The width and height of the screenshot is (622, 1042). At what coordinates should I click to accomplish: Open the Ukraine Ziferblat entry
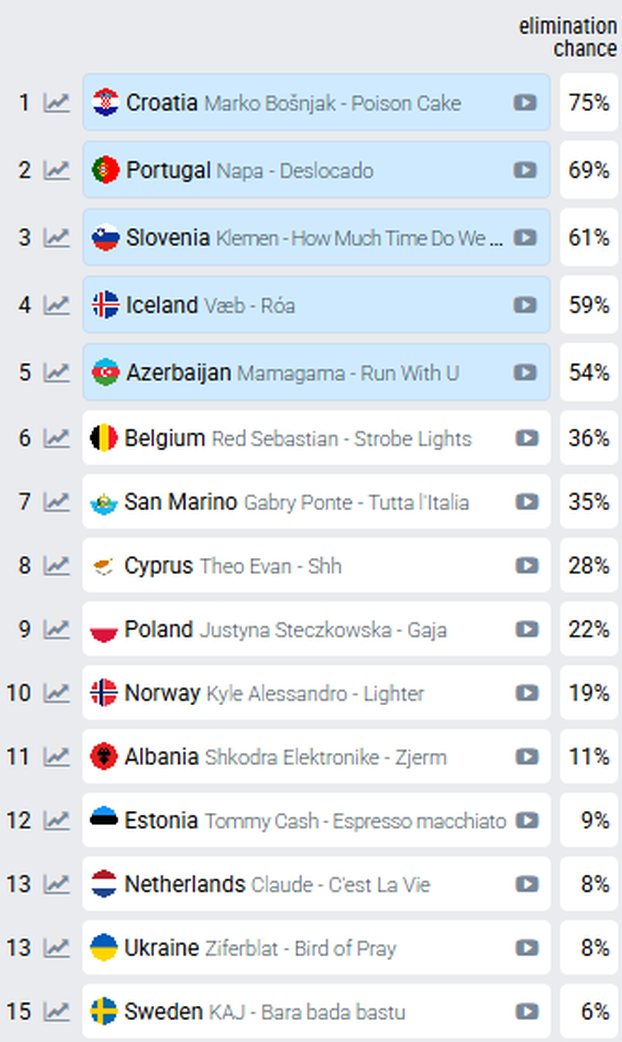(316, 948)
